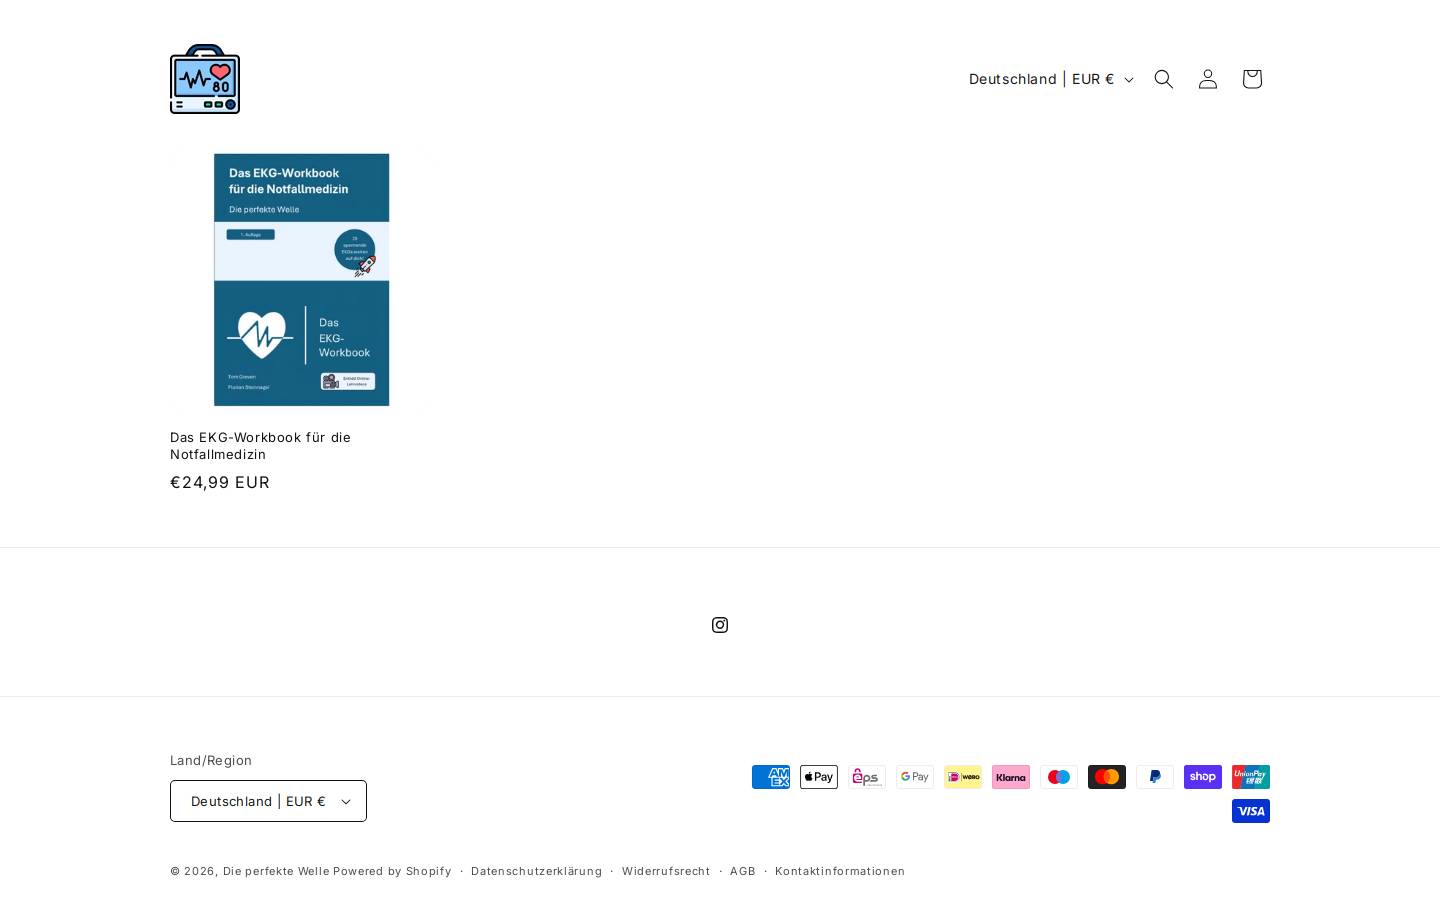Screen dimensions: 1440x900
Task: Click the Klarna payment icon
Action: click(x=1011, y=777)
